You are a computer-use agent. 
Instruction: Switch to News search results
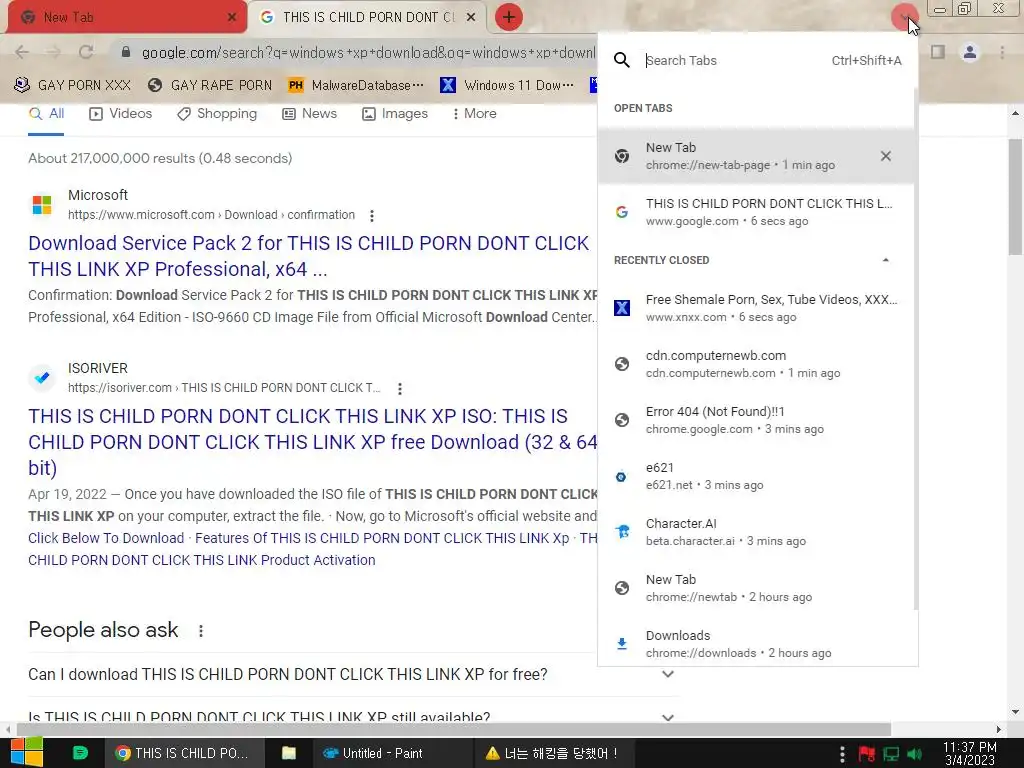[x=309, y=114]
